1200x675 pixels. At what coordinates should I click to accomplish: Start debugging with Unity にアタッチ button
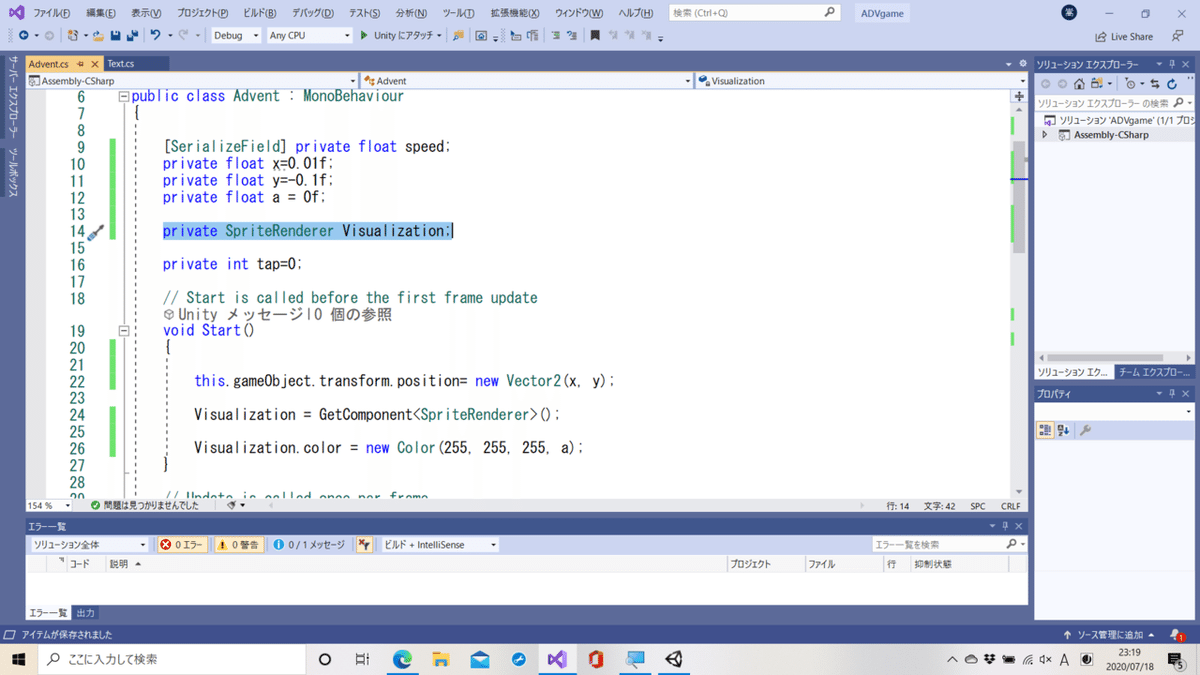click(402, 35)
